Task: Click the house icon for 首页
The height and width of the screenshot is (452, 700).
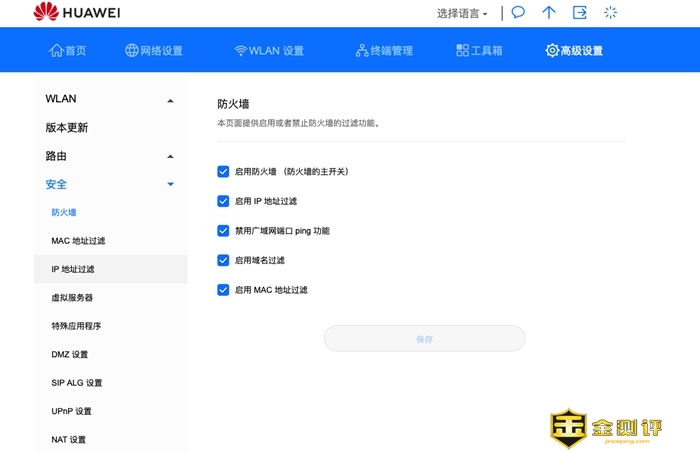Action: tap(56, 51)
